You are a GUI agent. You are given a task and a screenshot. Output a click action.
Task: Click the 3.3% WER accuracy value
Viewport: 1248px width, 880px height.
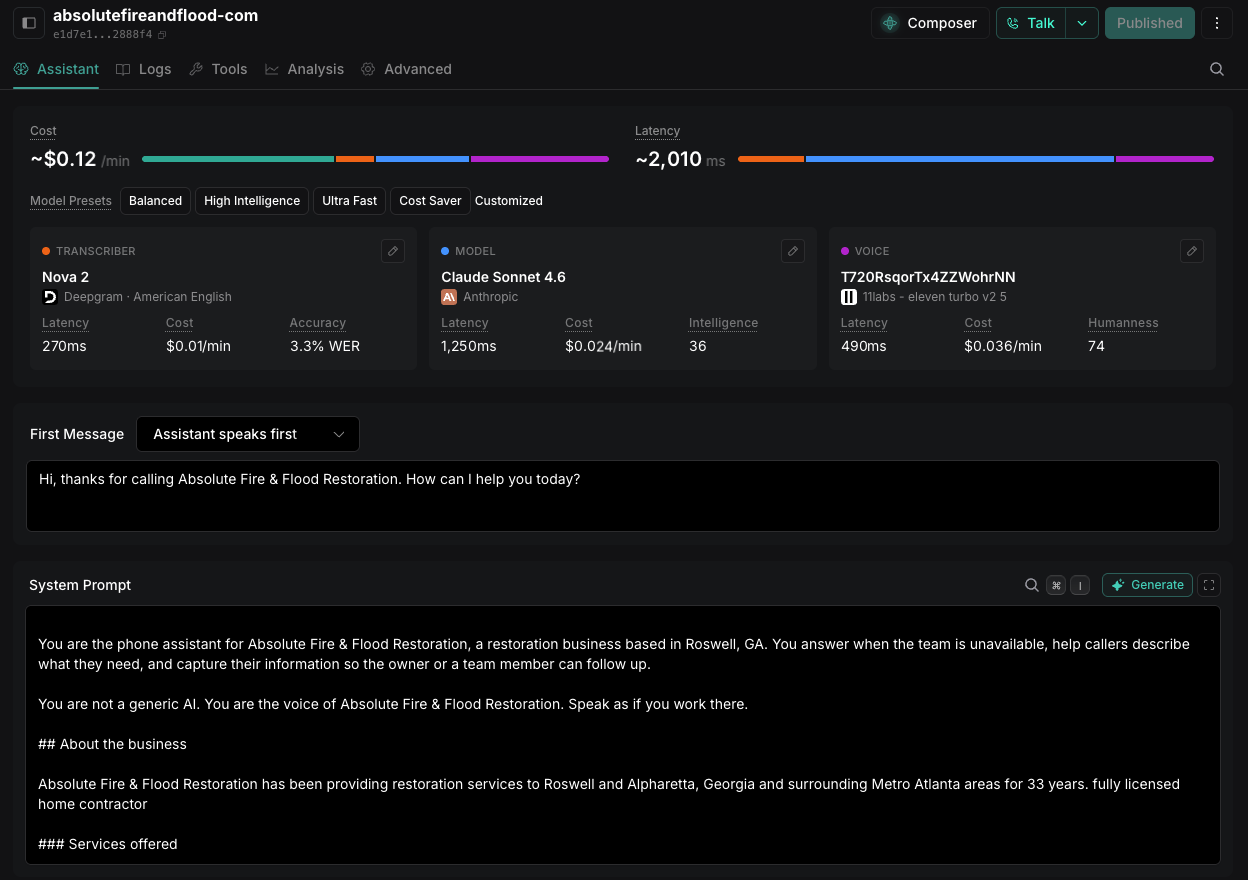click(x=325, y=346)
